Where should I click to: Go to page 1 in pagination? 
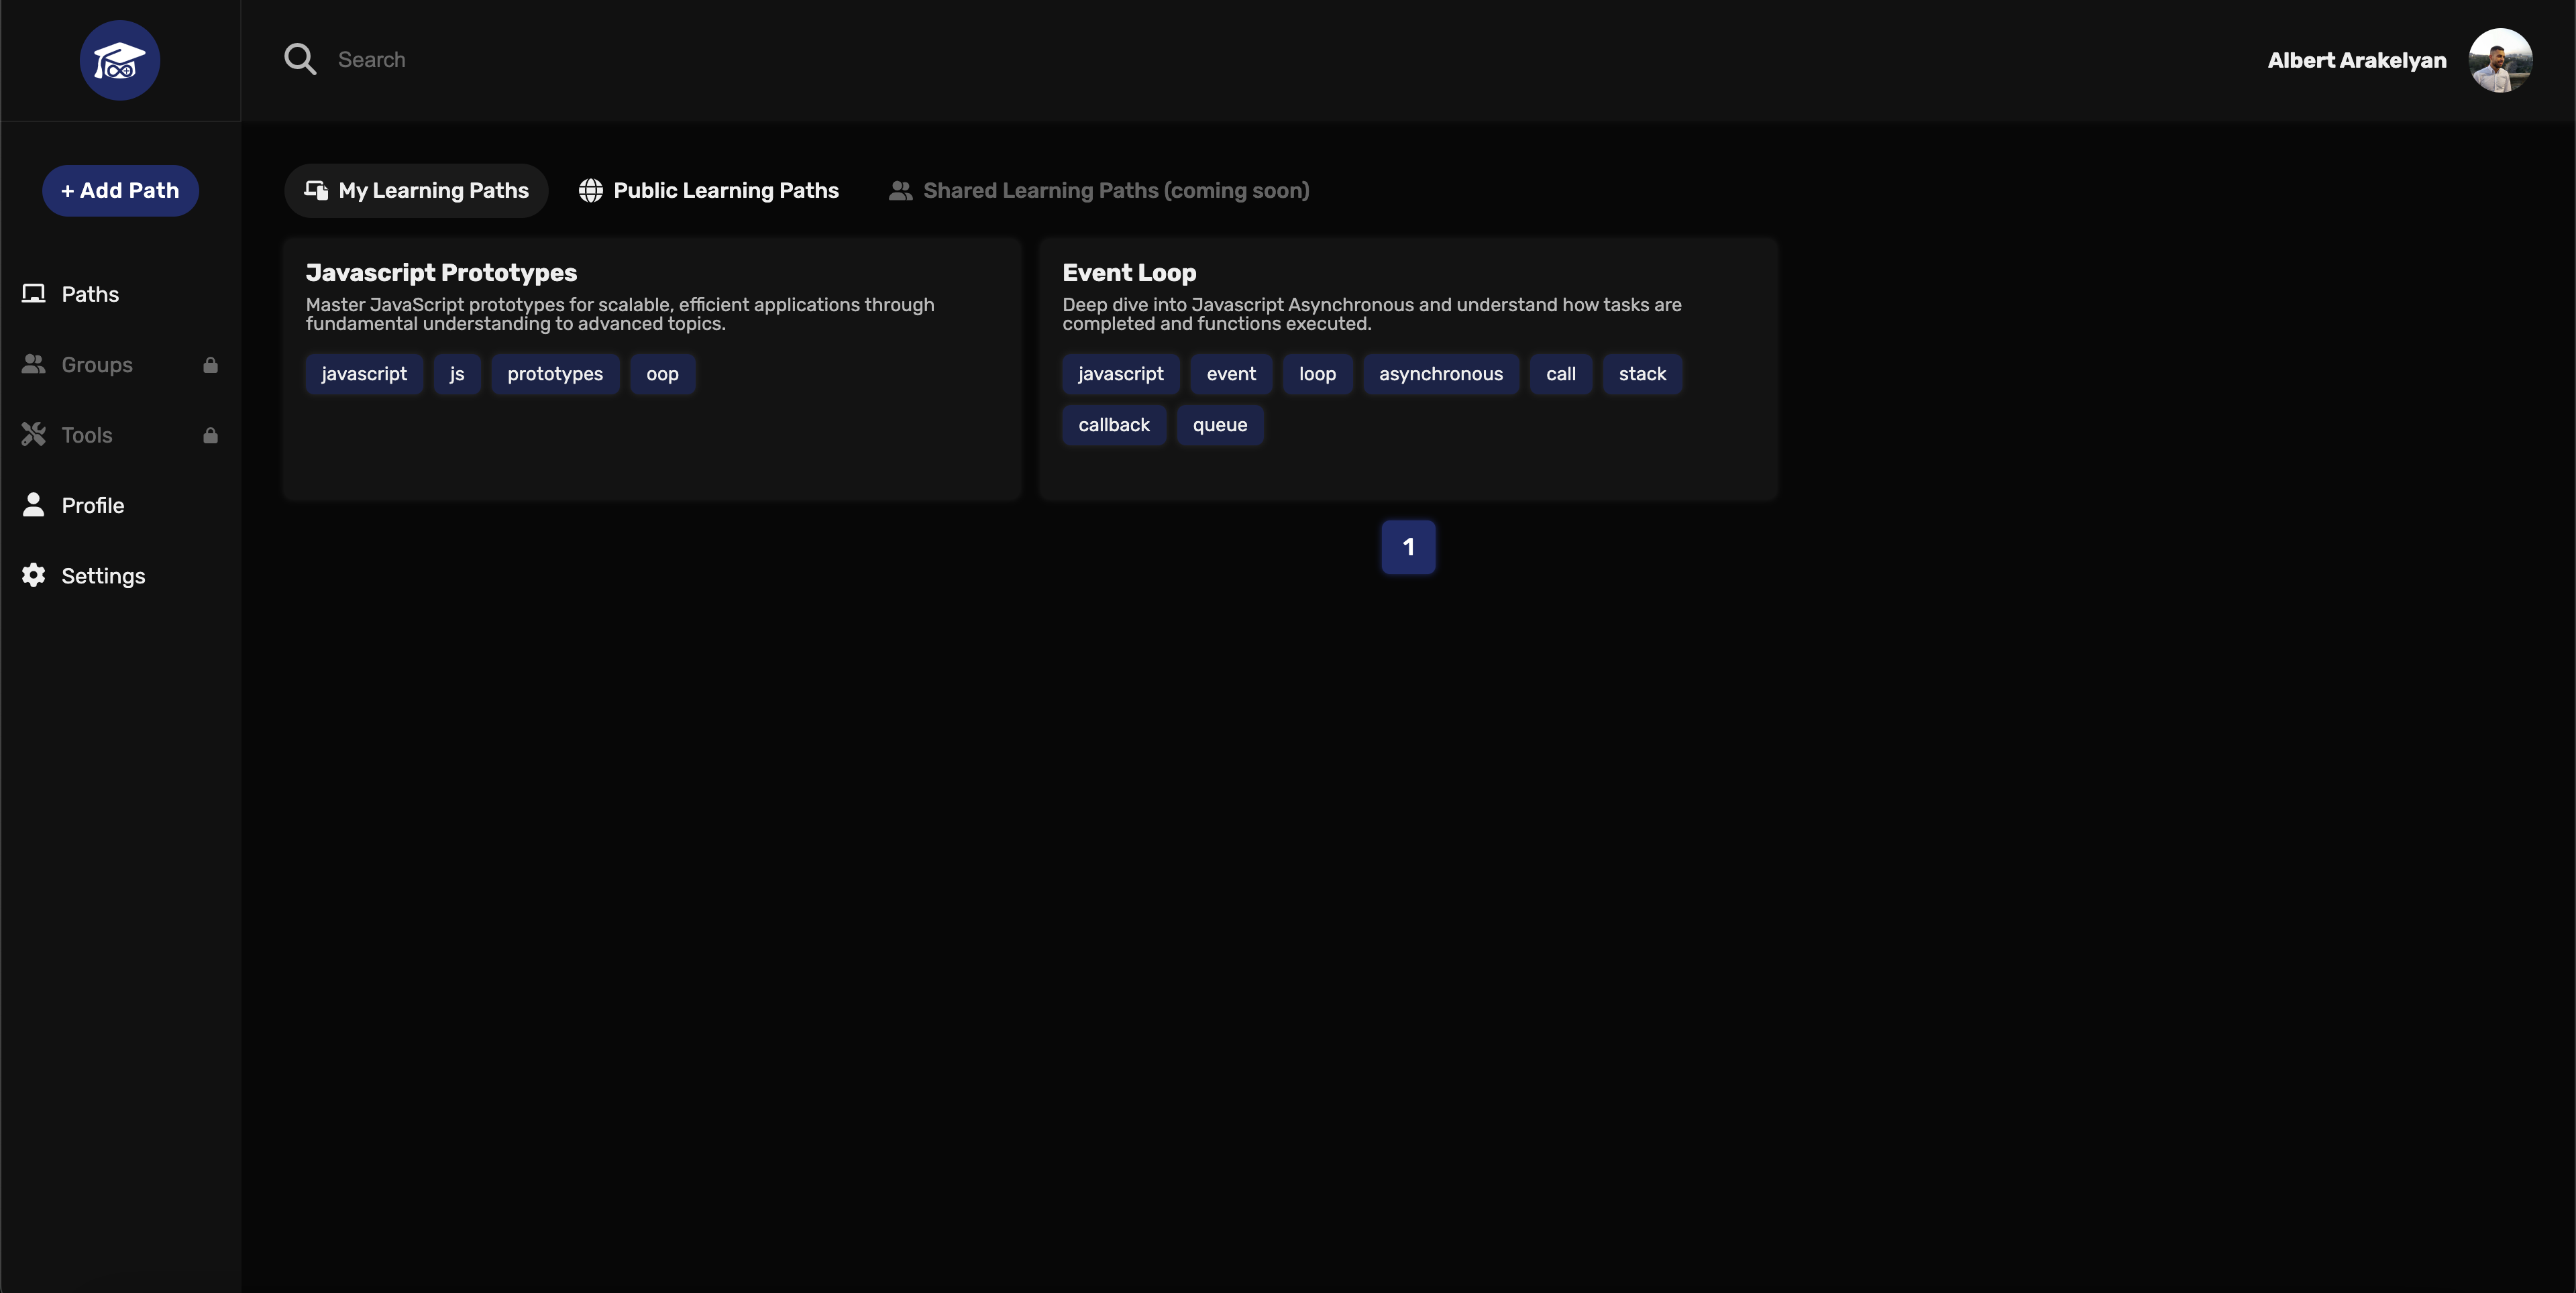1408,547
